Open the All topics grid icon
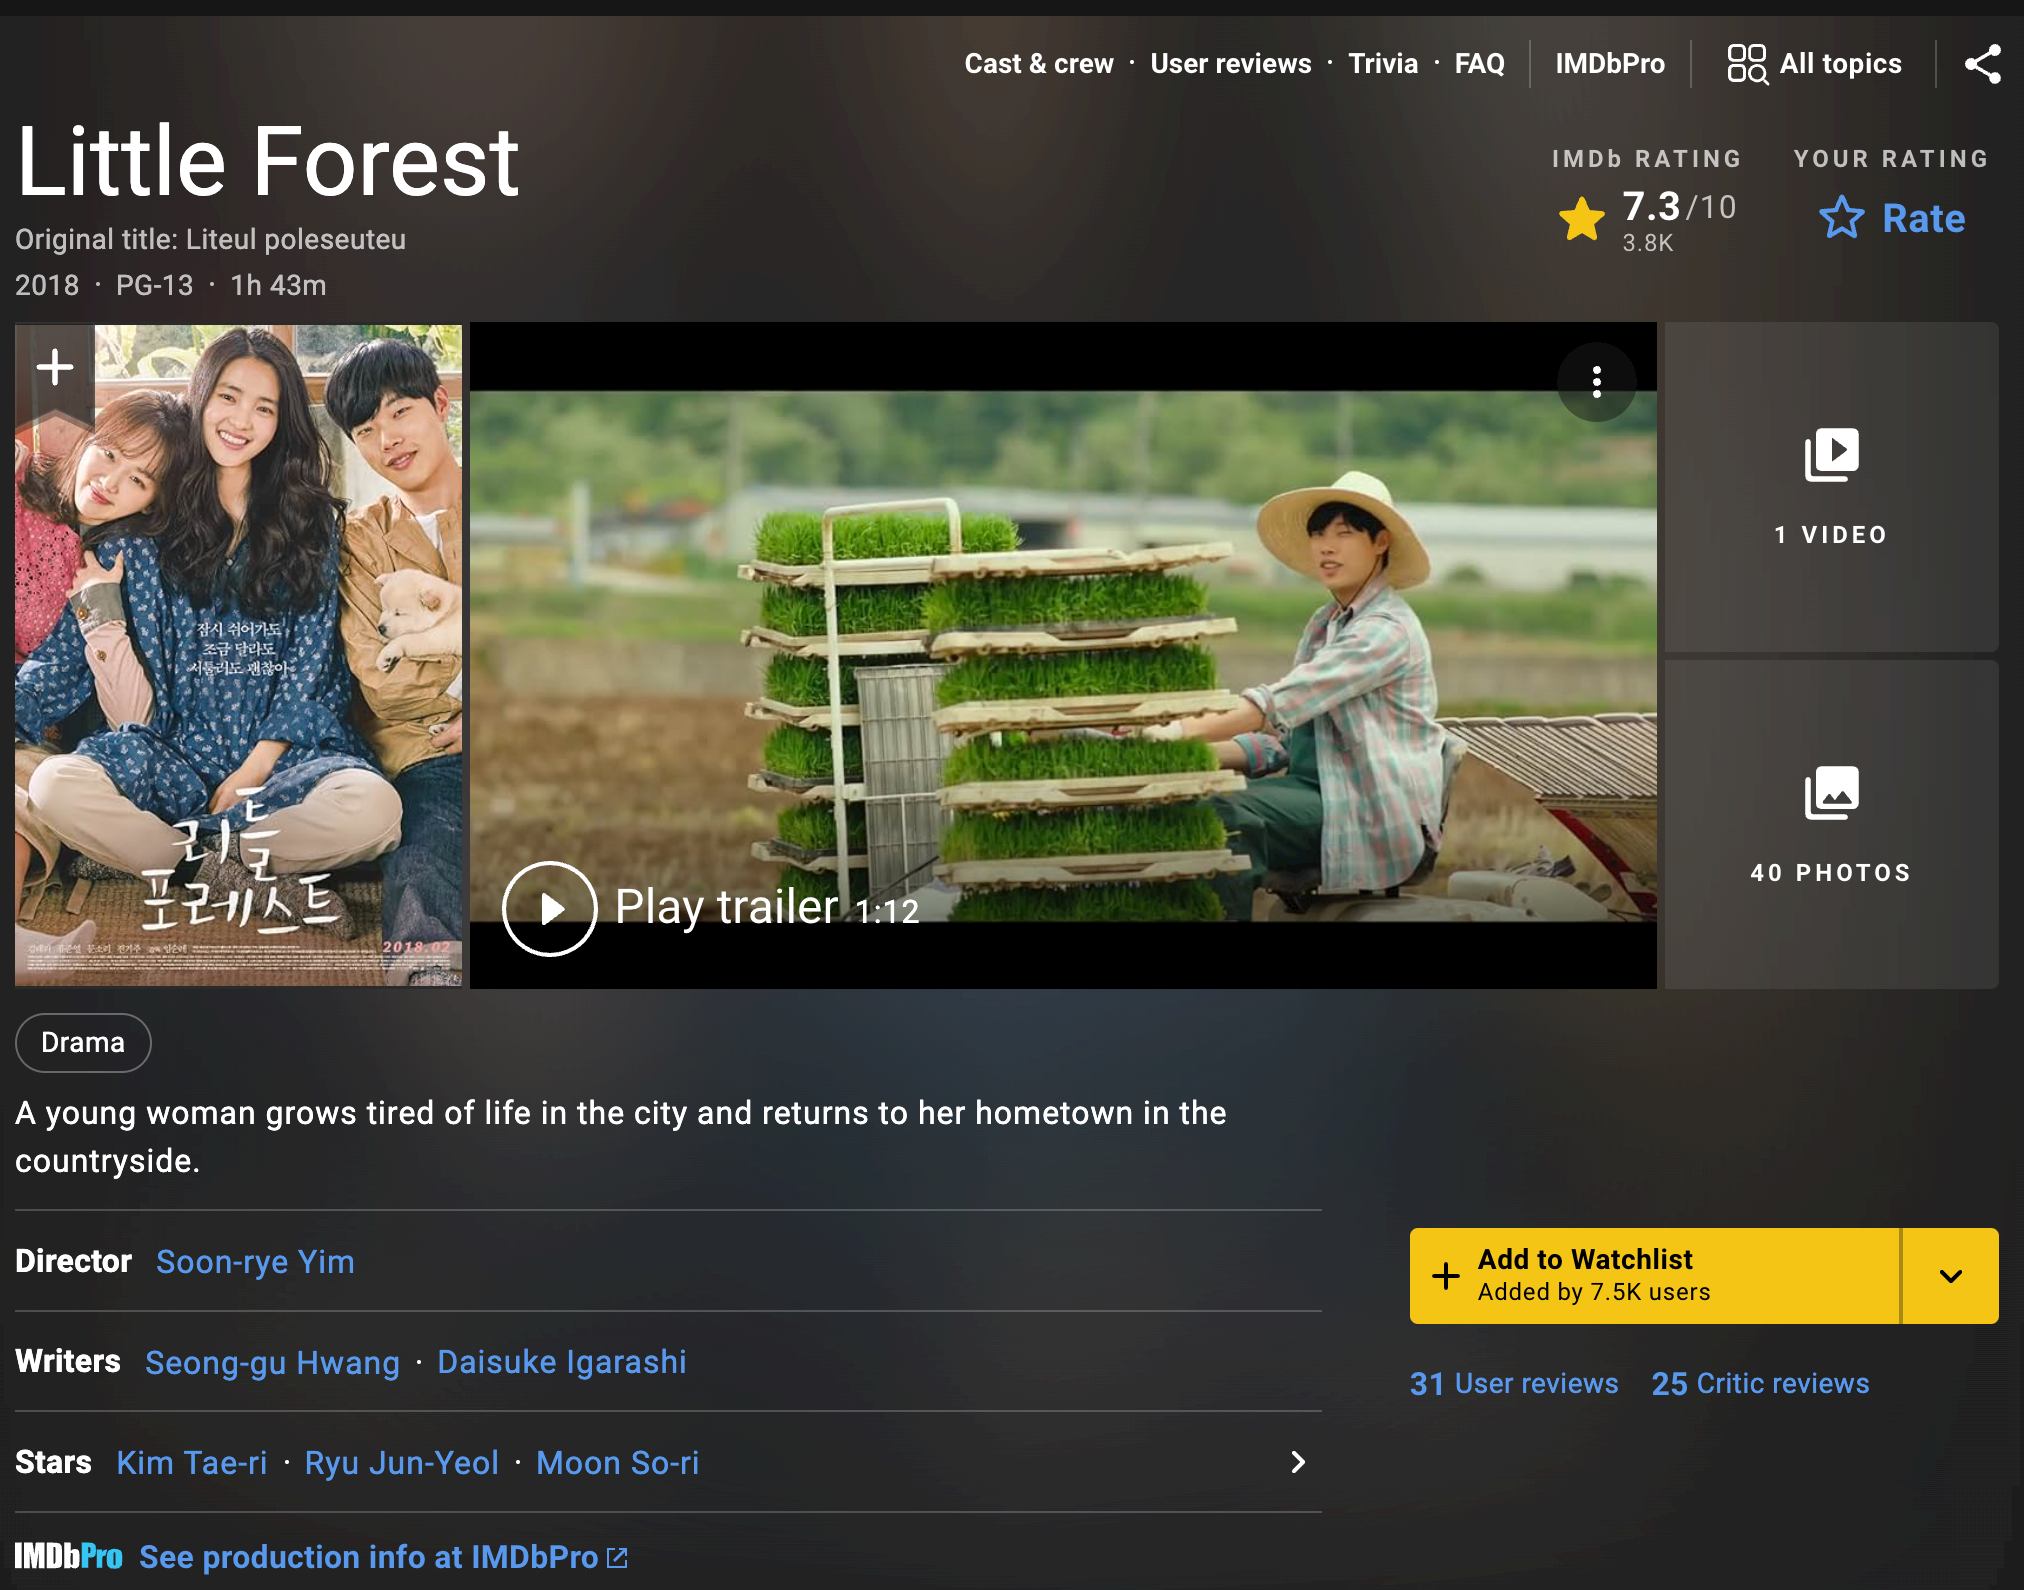The image size is (2024, 1590). (1747, 64)
